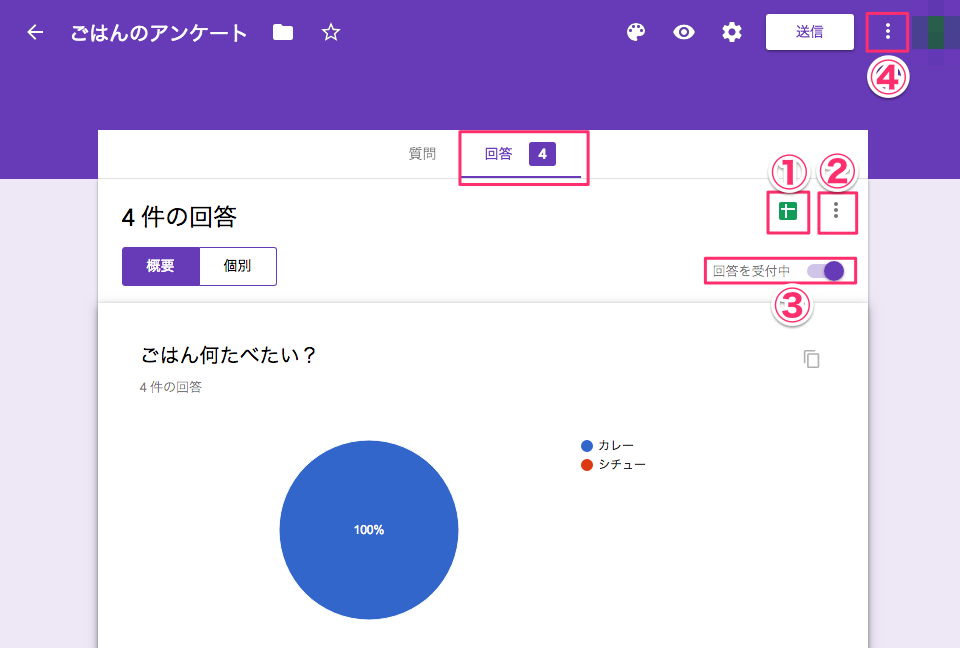Open responses three-dot options menu
The width and height of the screenshot is (960, 648).
(x=836, y=211)
